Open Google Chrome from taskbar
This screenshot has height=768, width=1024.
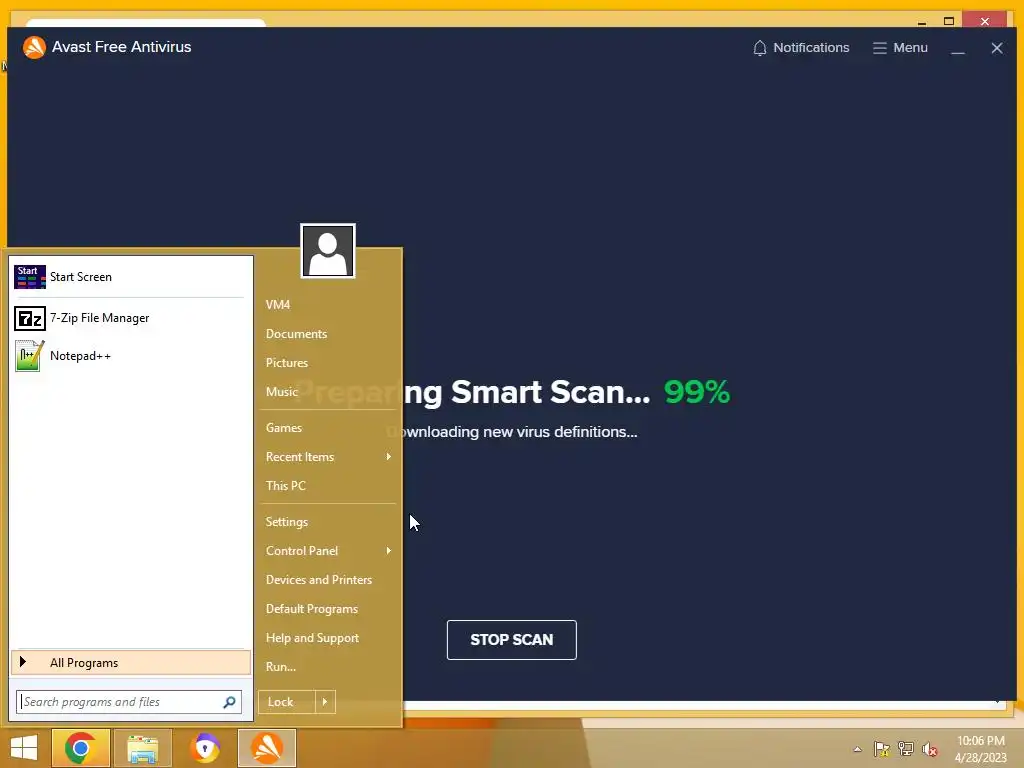pos(80,748)
